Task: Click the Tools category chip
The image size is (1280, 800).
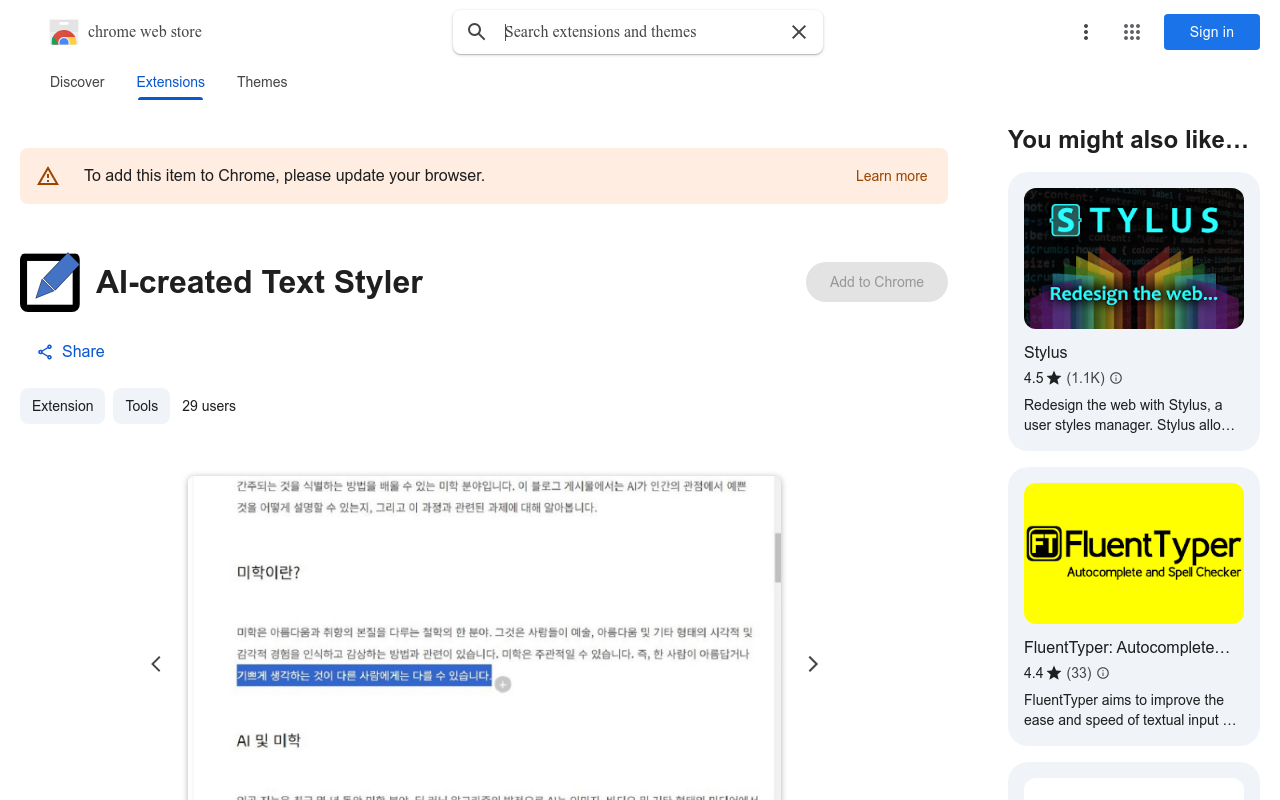Action: (x=141, y=406)
